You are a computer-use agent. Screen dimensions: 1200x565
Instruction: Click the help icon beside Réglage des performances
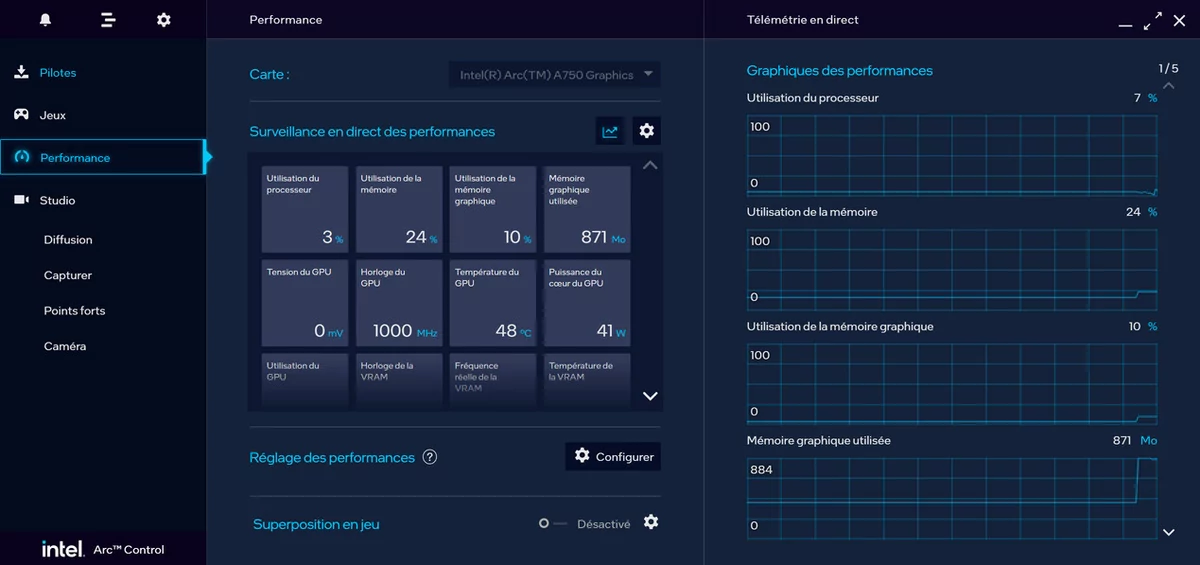click(430, 457)
